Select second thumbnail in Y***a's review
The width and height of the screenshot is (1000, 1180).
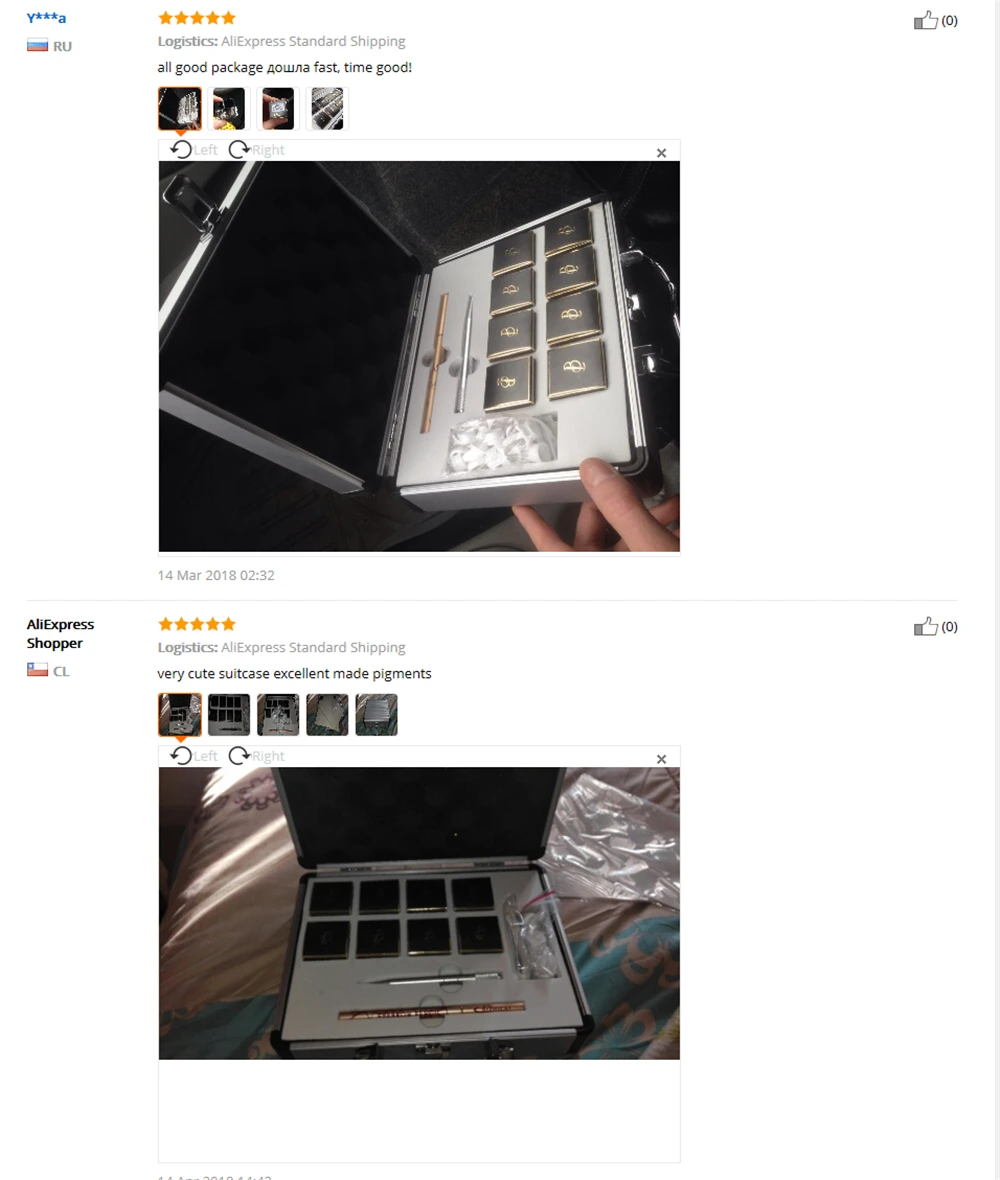[x=229, y=108]
